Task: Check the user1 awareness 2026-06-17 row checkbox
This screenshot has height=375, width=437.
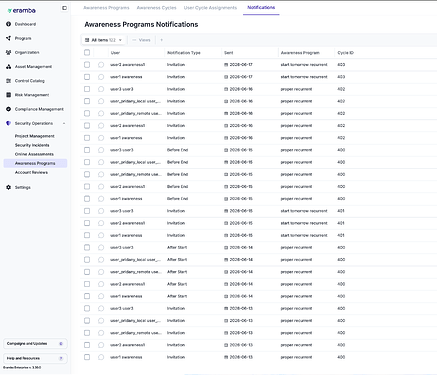Action: [x=87, y=77]
